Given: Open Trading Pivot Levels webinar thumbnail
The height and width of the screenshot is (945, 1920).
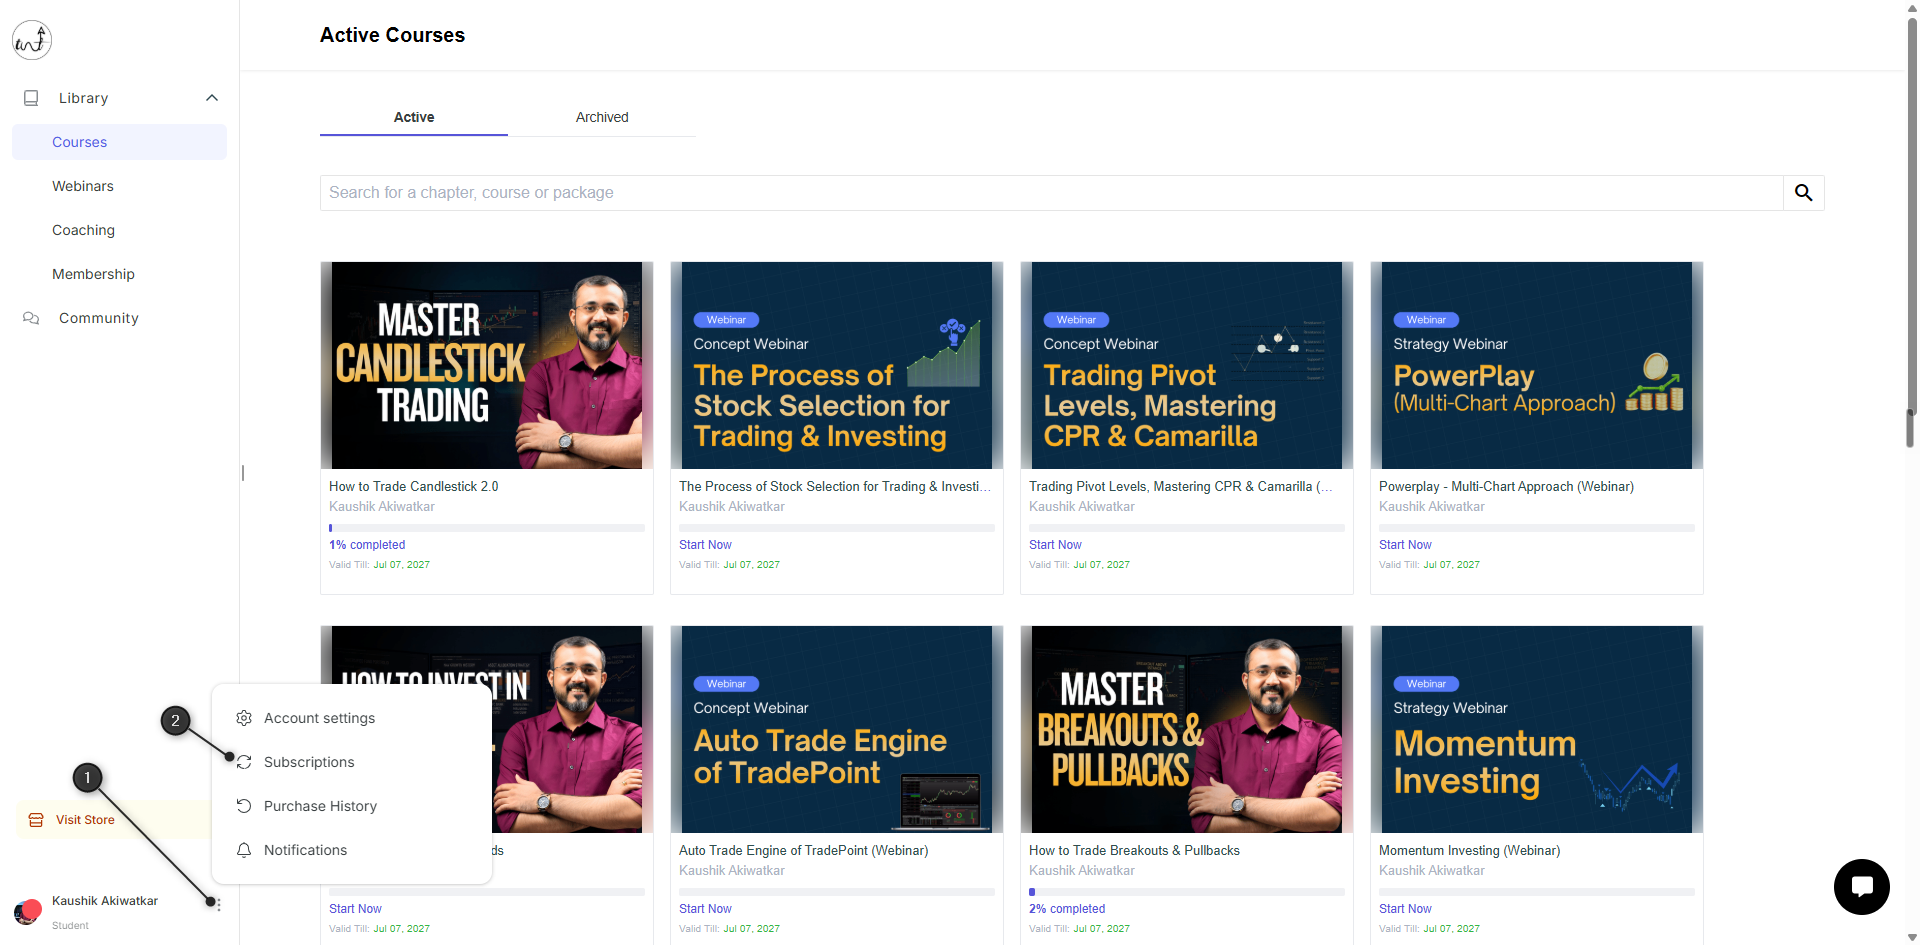Looking at the screenshot, I should 1187,365.
